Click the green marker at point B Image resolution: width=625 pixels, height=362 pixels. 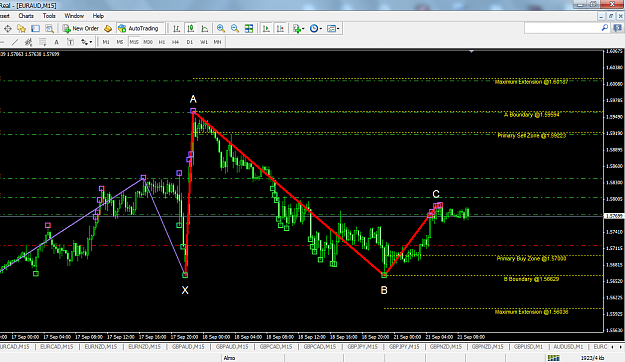pos(384,275)
